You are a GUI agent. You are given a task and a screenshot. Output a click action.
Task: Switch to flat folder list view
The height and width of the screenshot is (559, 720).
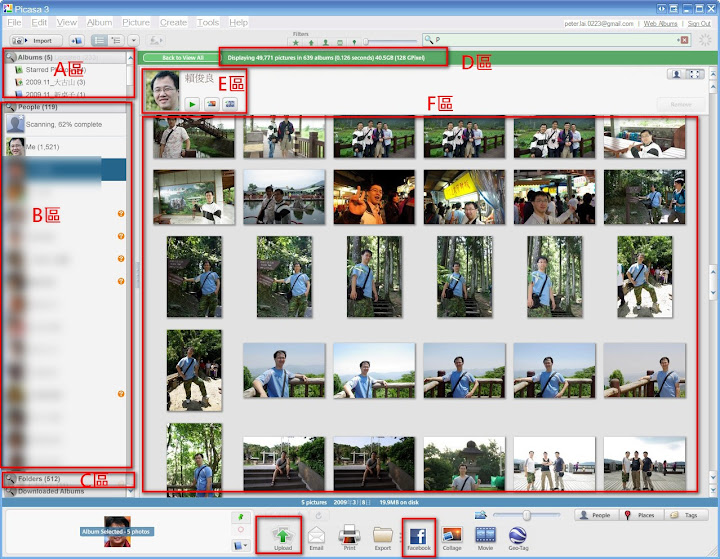[x=99, y=41]
